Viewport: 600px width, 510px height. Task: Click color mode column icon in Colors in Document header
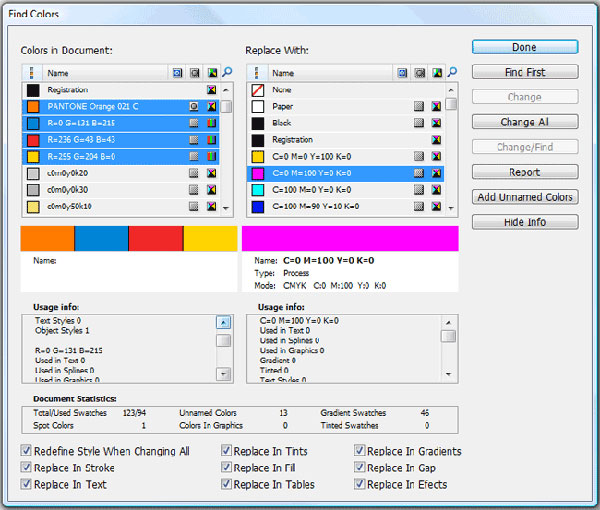[212, 73]
